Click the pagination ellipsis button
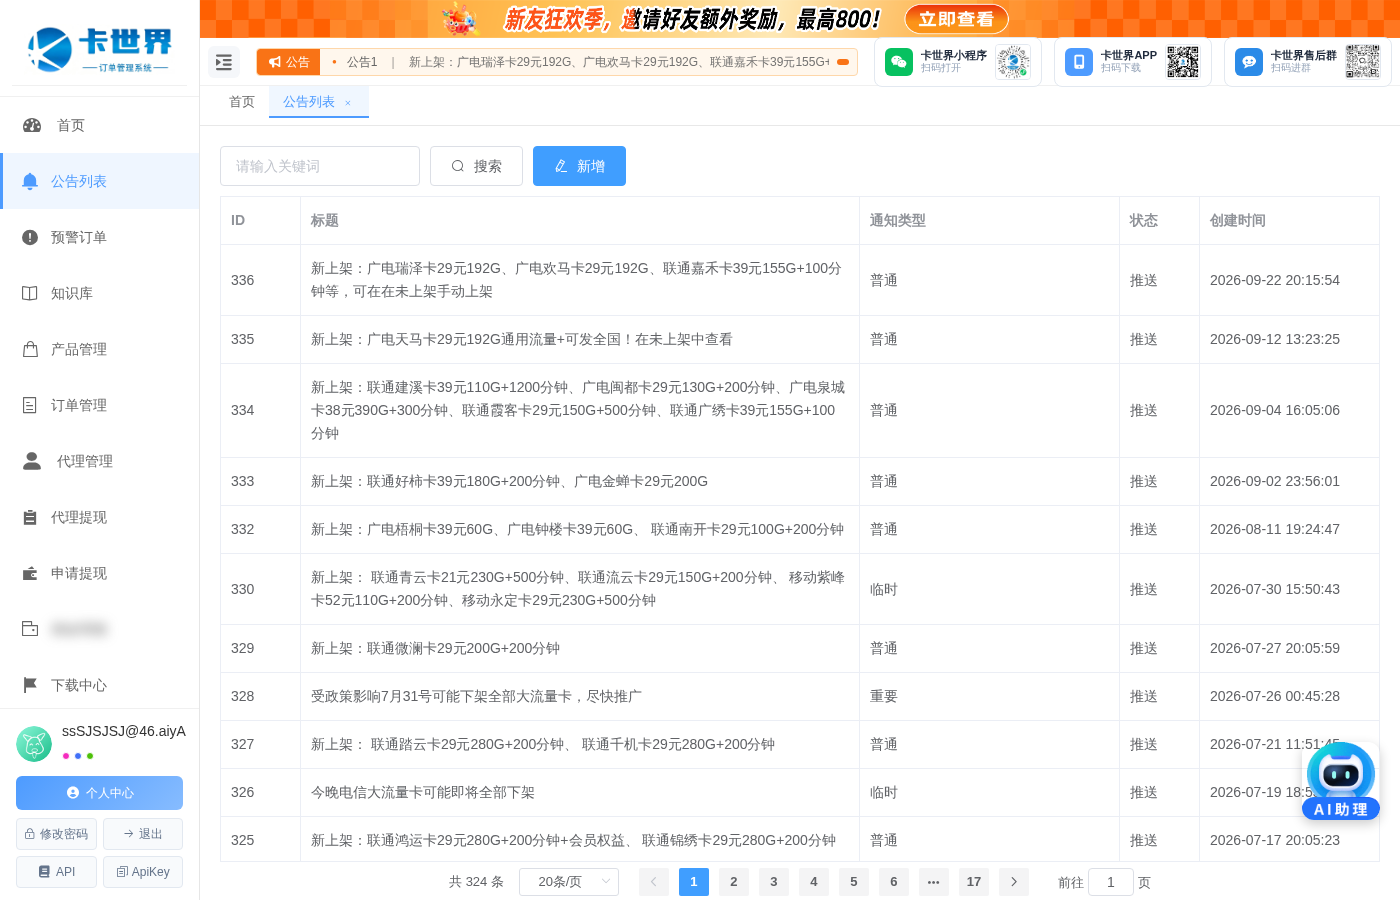Image resolution: width=1400 pixels, height=900 pixels. click(x=934, y=882)
